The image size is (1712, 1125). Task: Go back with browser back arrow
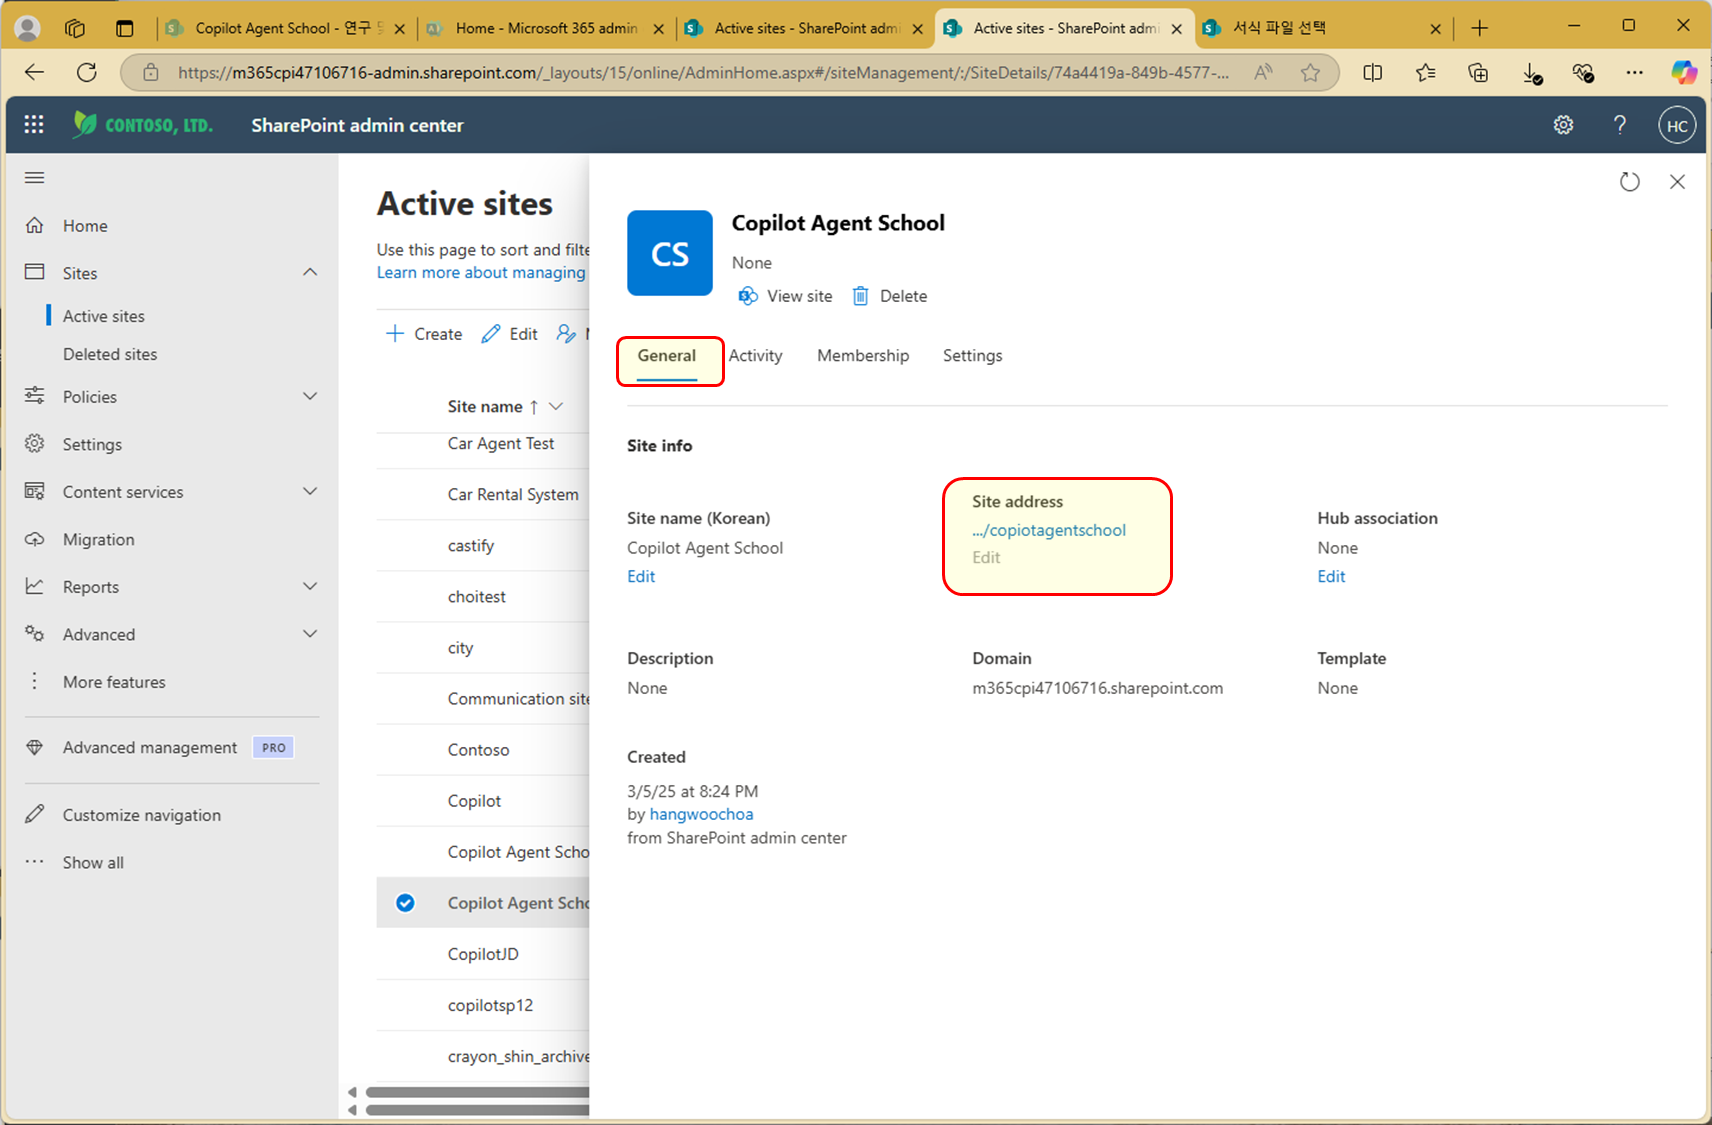point(35,72)
